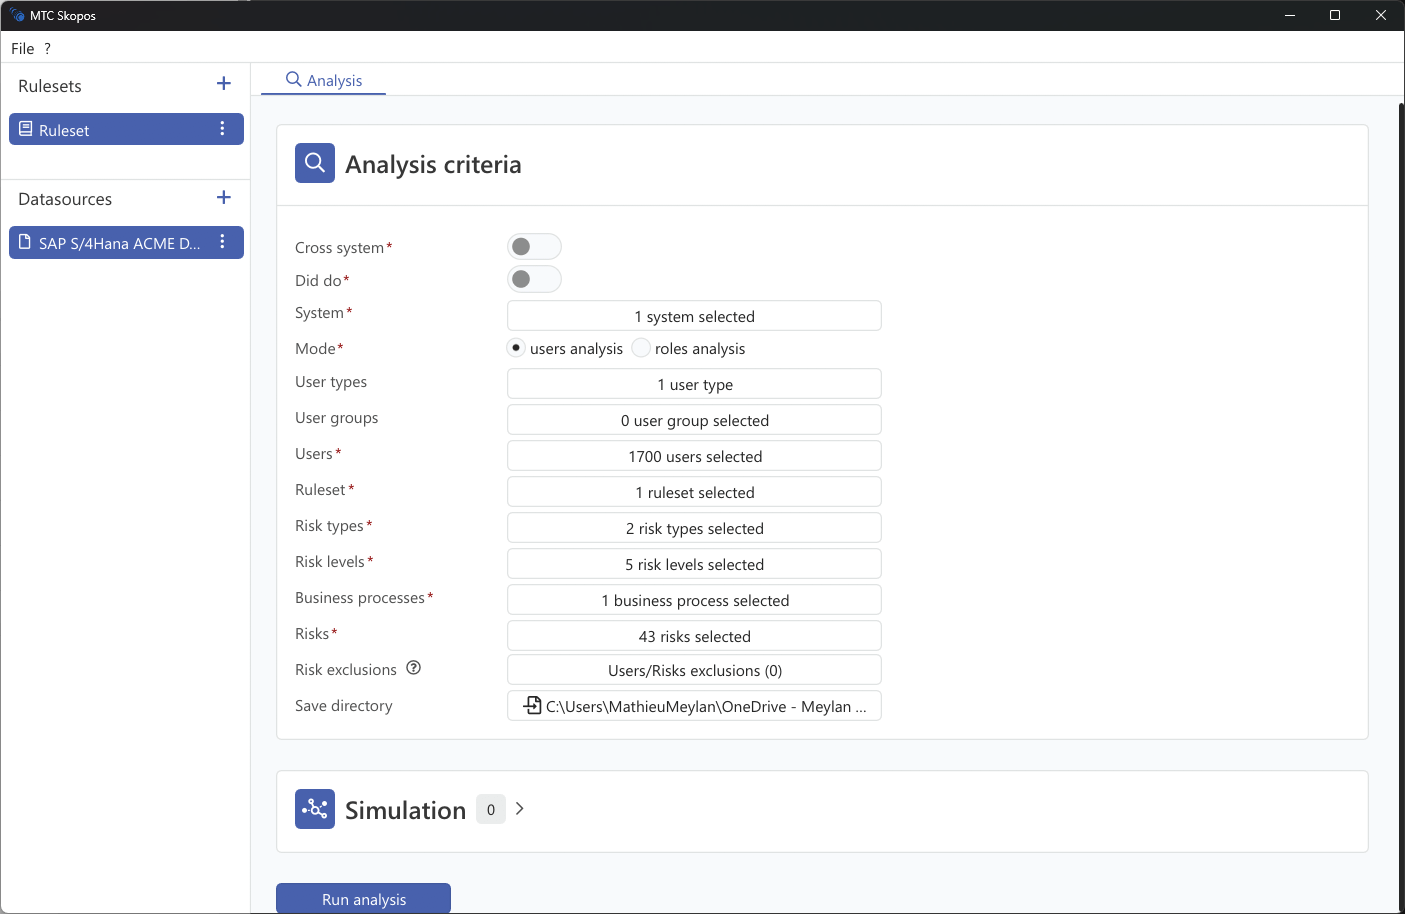Image resolution: width=1405 pixels, height=914 pixels.
Task: Open the Users/Risks exclusions dialog
Action: click(x=694, y=669)
